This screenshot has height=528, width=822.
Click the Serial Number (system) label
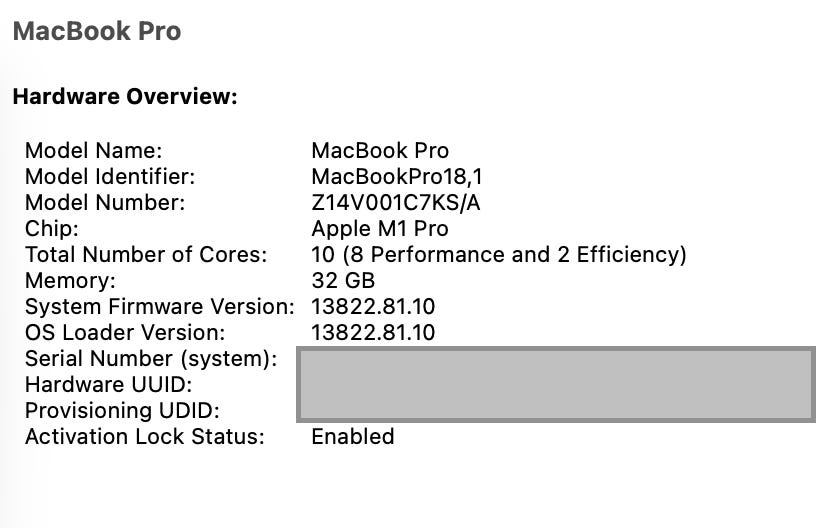[151, 359]
